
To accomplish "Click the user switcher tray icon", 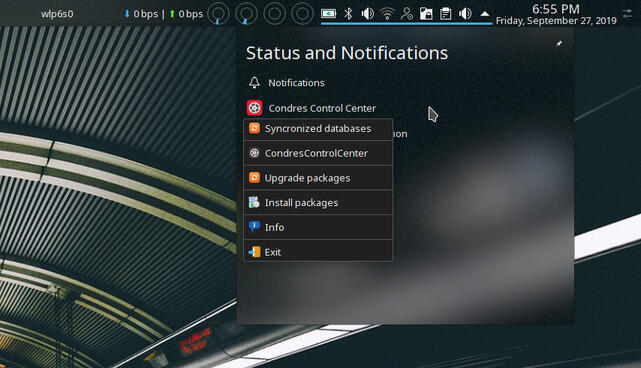I will [406, 14].
